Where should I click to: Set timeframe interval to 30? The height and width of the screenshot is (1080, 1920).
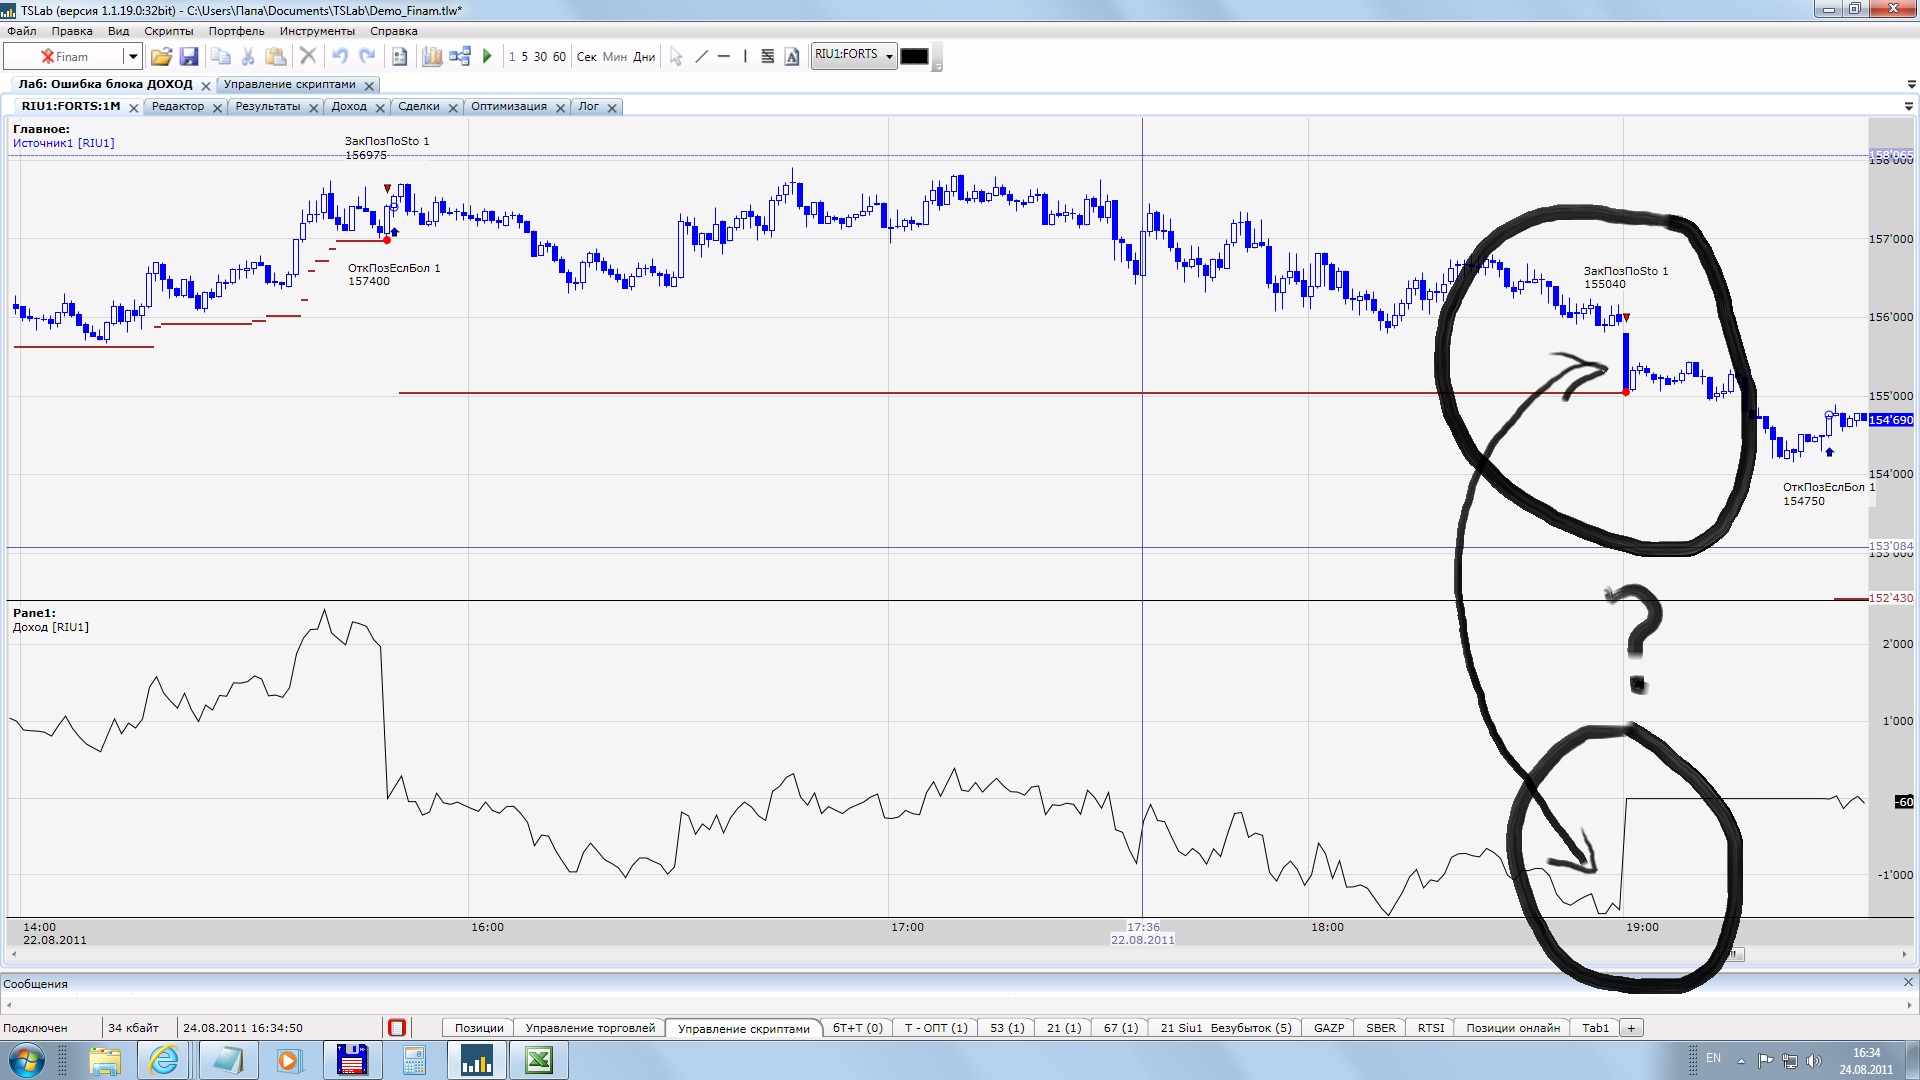[x=540, y=57]
